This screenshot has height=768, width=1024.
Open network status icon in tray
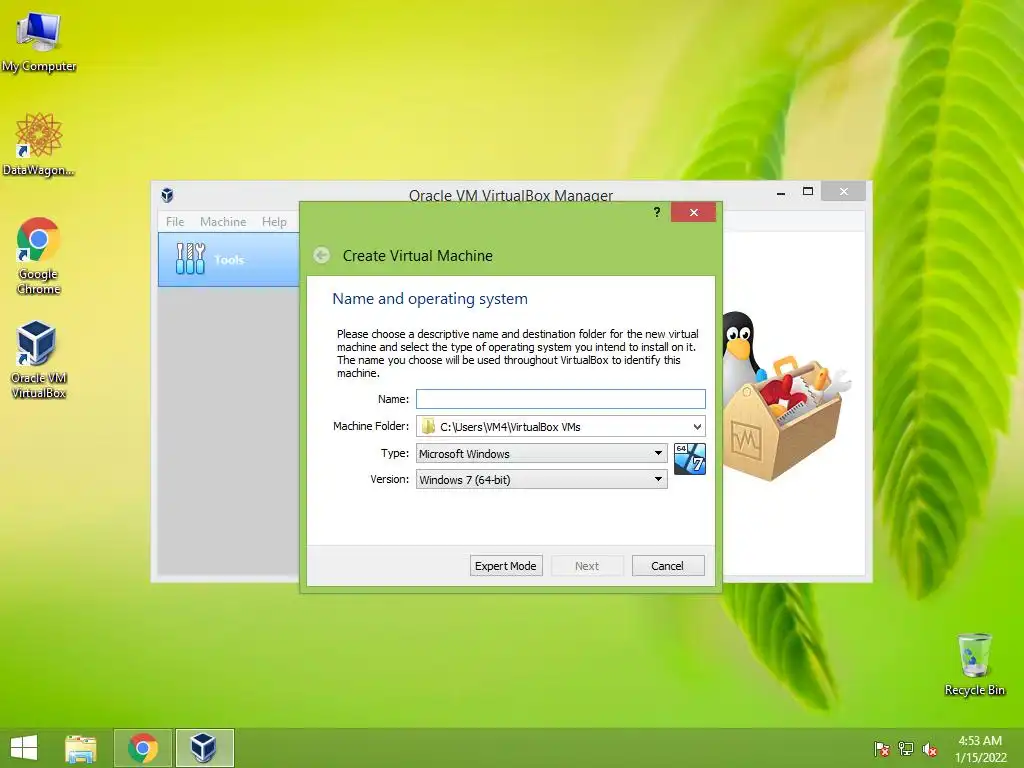[x=906, y=749]
